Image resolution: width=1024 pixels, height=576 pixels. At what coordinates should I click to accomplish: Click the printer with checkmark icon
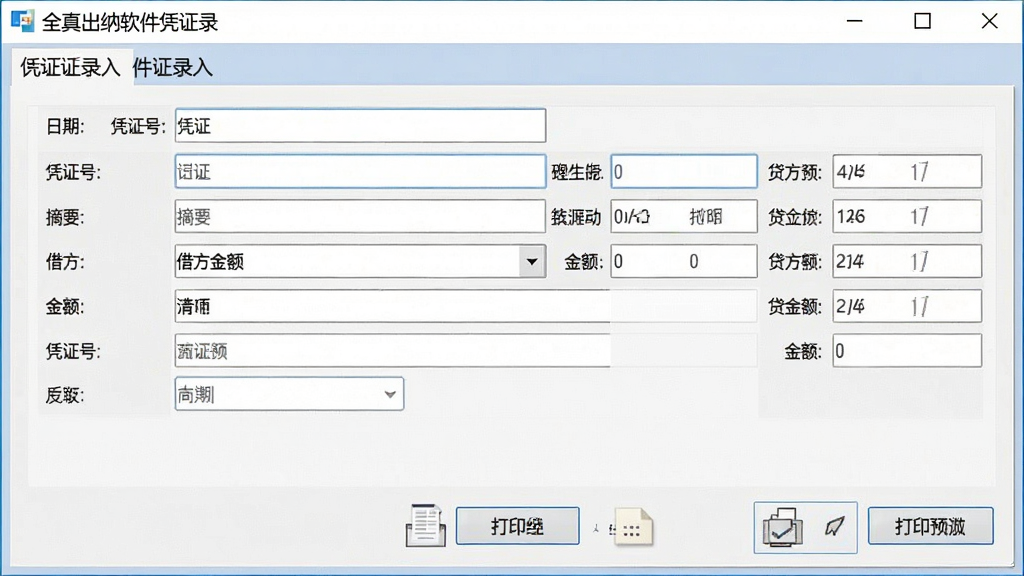point(782,526)
